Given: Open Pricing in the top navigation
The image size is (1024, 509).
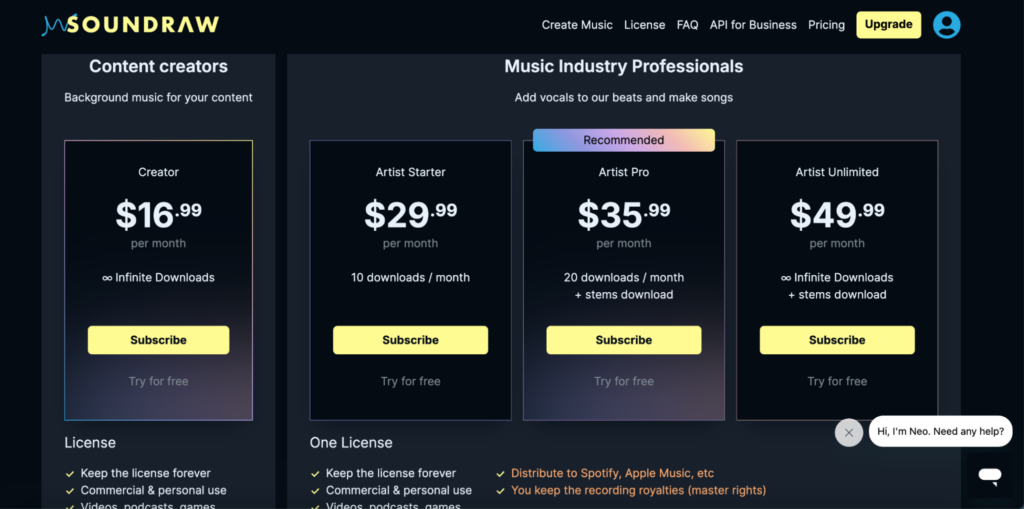Looking at the screenshot, I should point(826,25).
